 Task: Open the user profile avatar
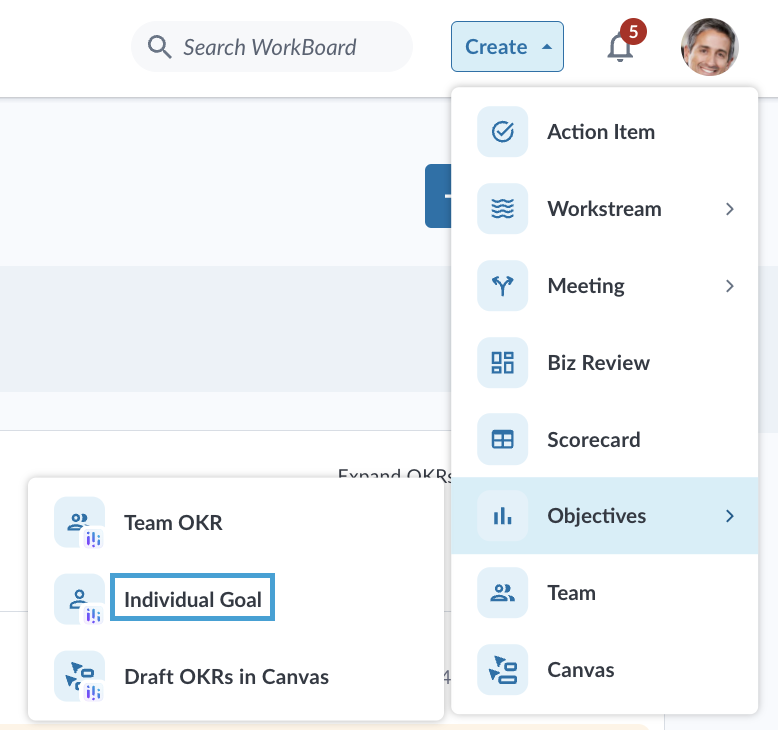[x=709, y=47]
